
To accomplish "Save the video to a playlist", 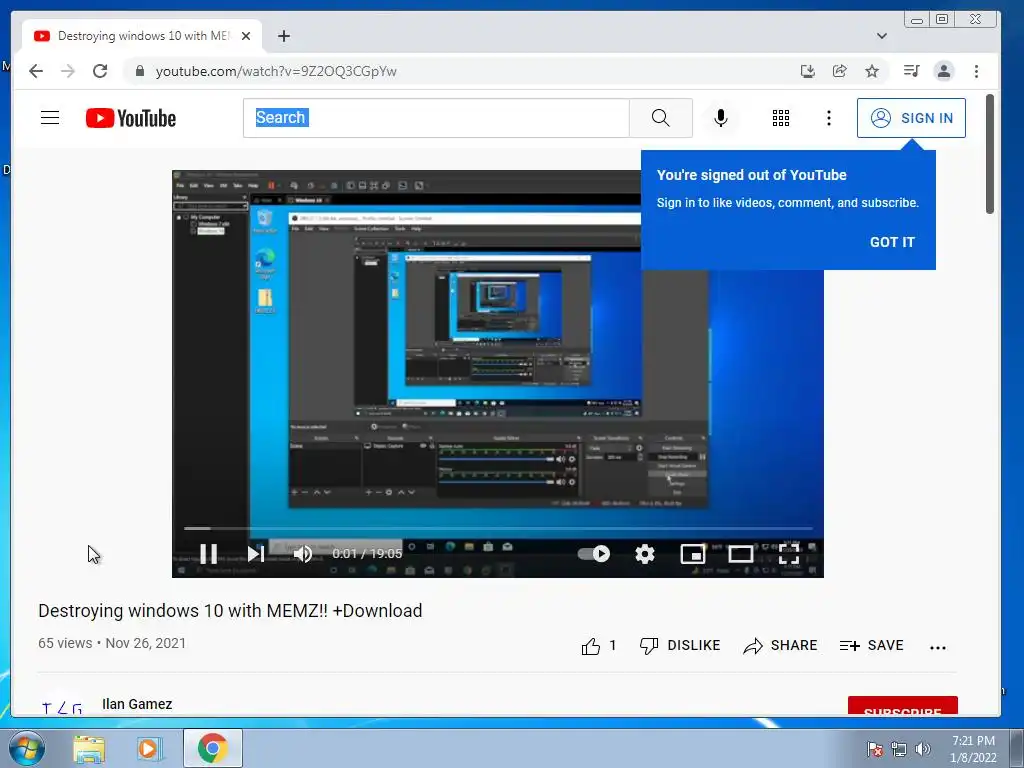I will (871, 645).
